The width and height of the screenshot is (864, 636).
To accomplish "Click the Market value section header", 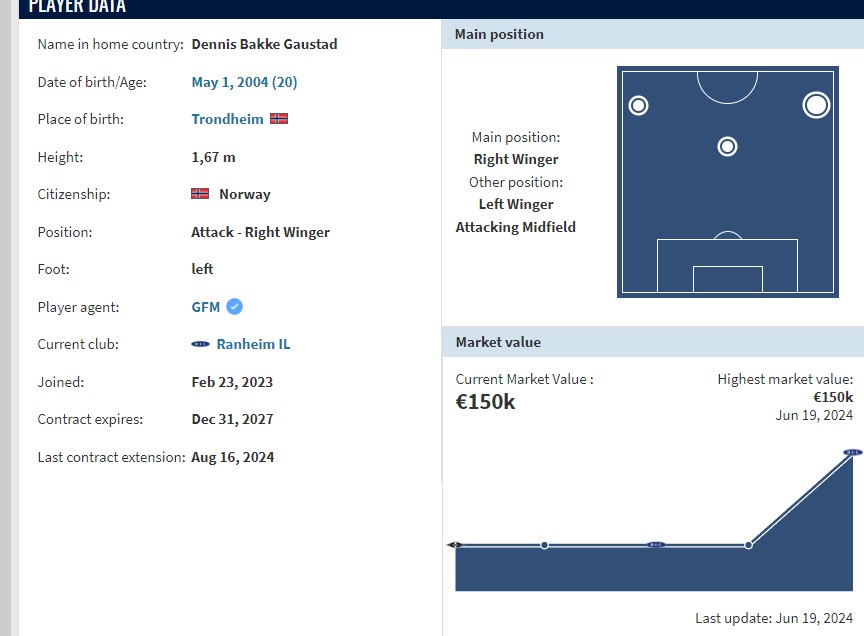I will click(498, 342).
